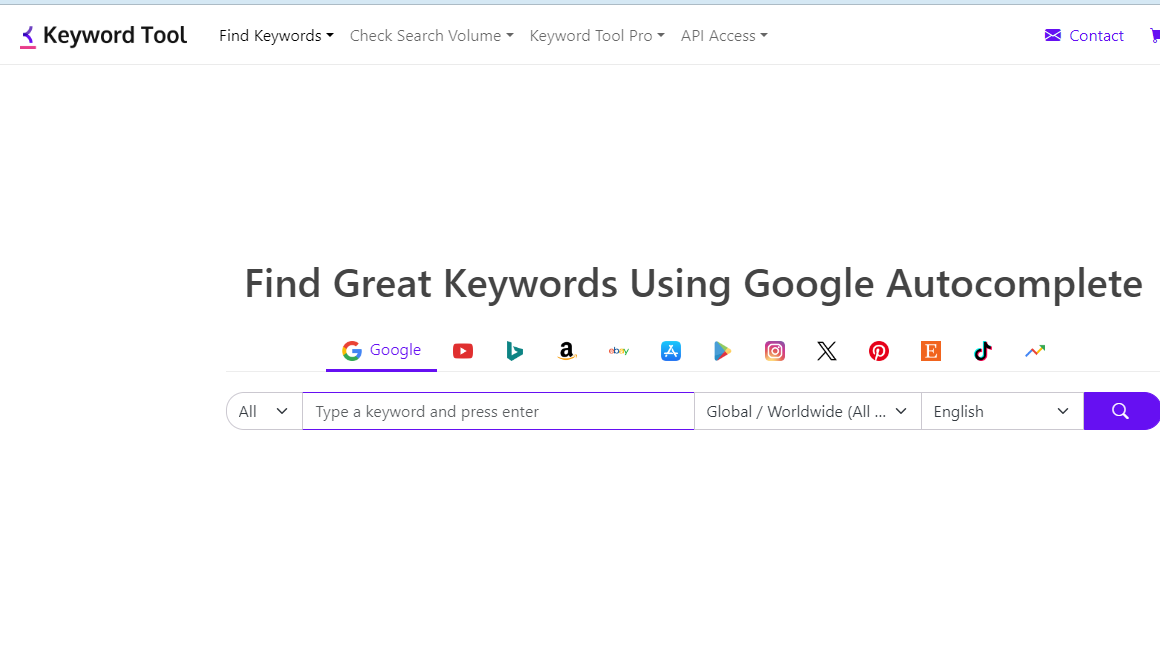This screenshot has height=669, width=1160.
Task: Click the purple search magnifier button
Action: [1120, 411]
